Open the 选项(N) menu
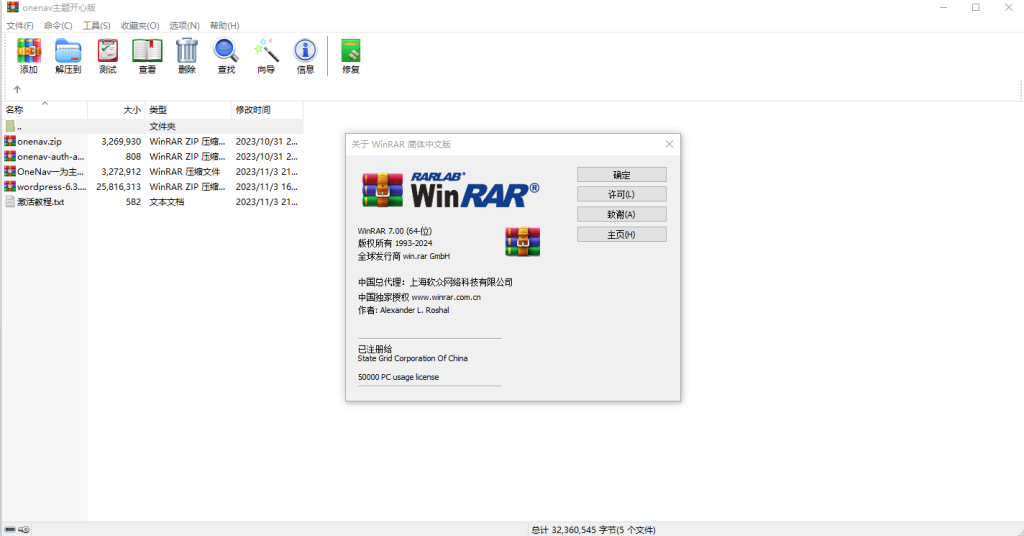The width and height of the screenshot is (1024, 536). [184, 25]
